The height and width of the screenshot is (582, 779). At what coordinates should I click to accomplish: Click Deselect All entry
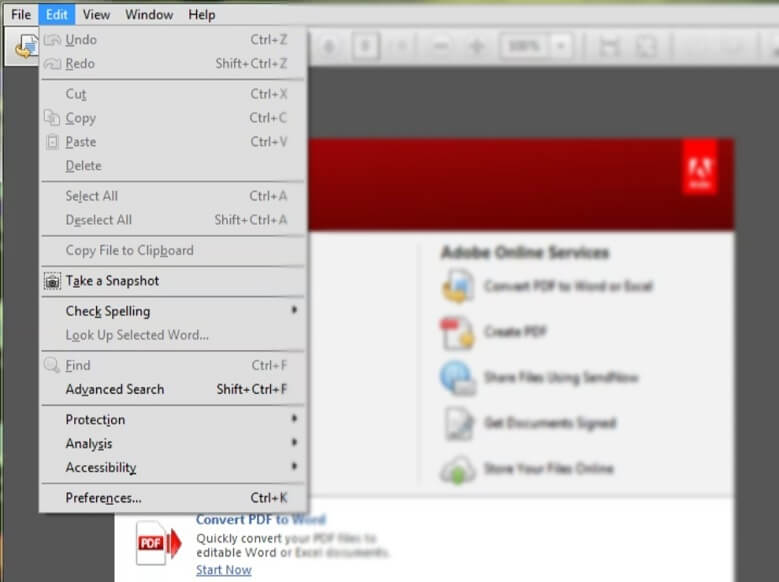(173, 220)
